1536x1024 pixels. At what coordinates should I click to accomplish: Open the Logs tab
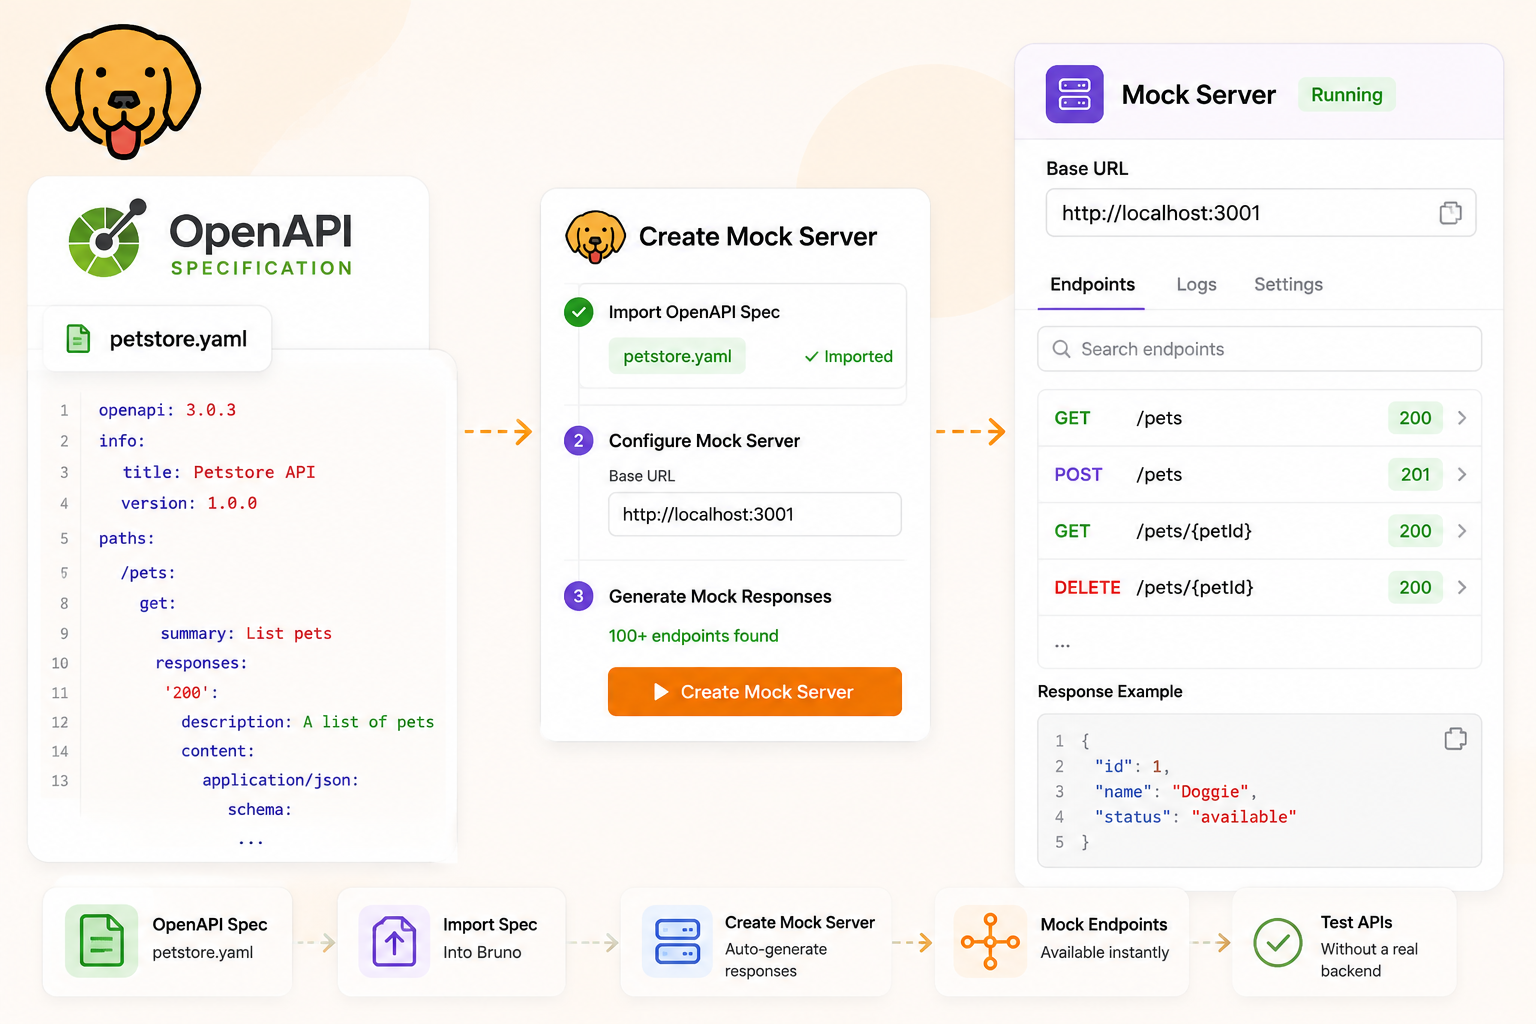coord(1196,285)
